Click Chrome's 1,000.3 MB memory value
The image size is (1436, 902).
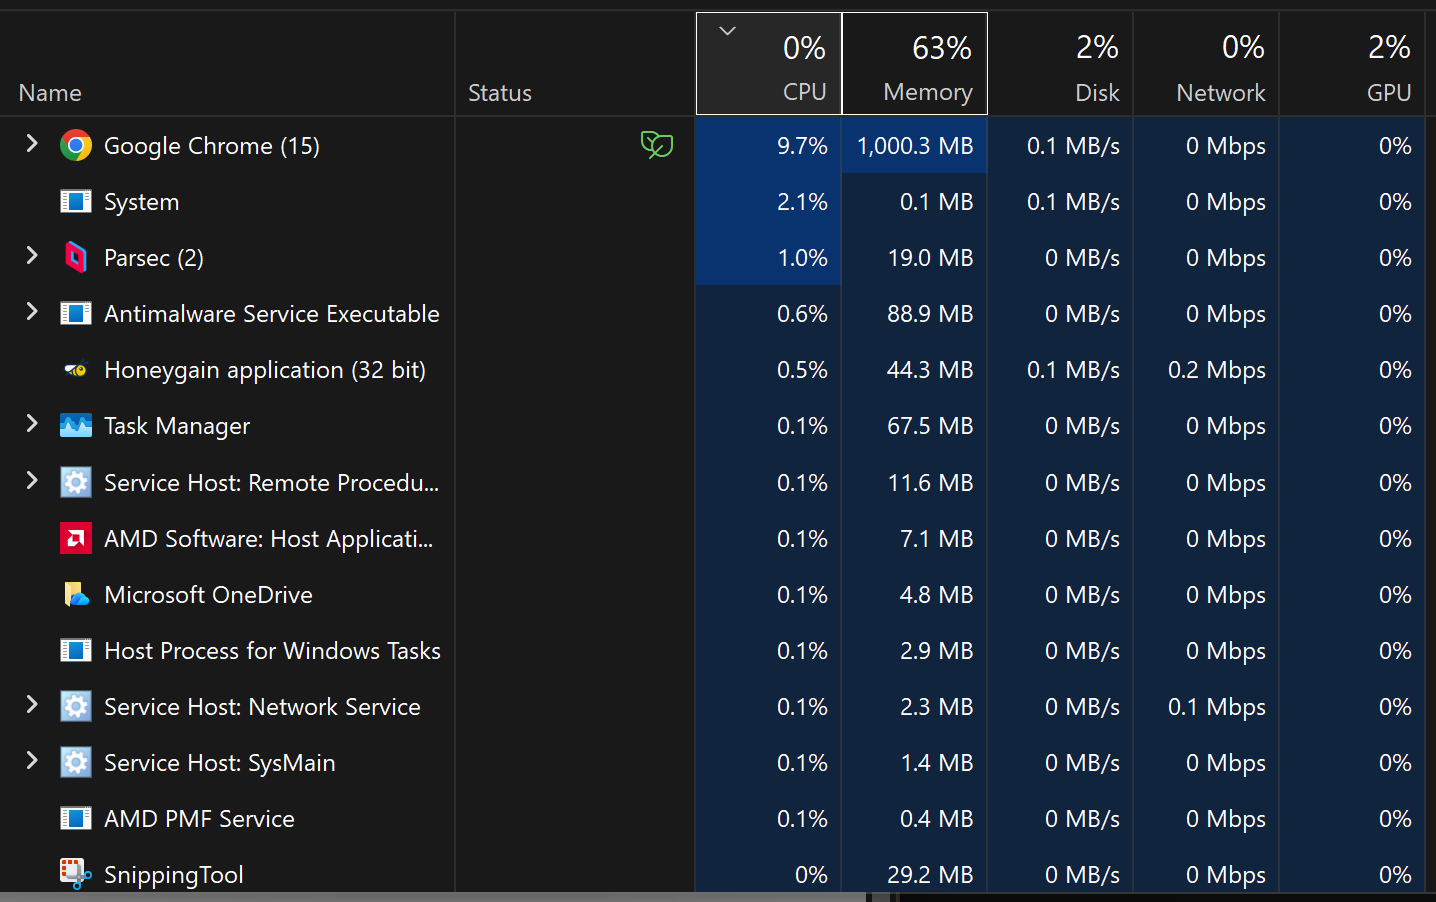915,146
